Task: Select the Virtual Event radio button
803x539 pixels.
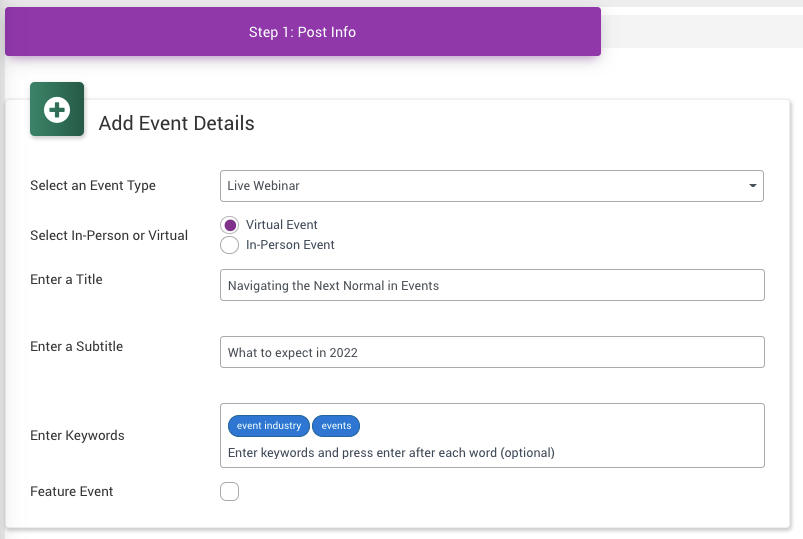Action: click(x=229, y=225)
